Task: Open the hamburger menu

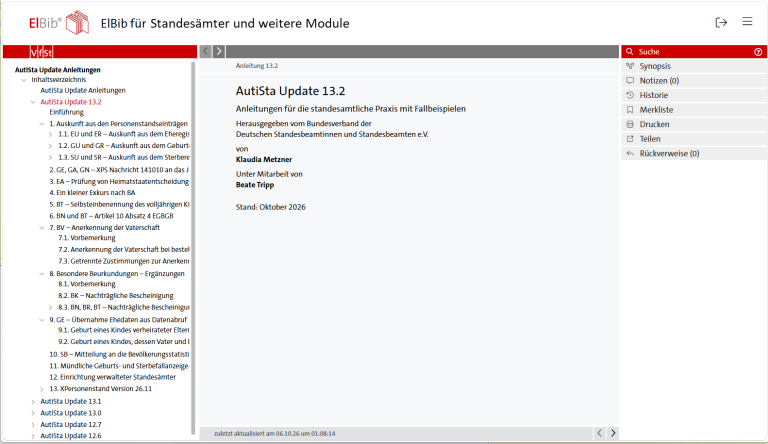Action: coord(747,22)
